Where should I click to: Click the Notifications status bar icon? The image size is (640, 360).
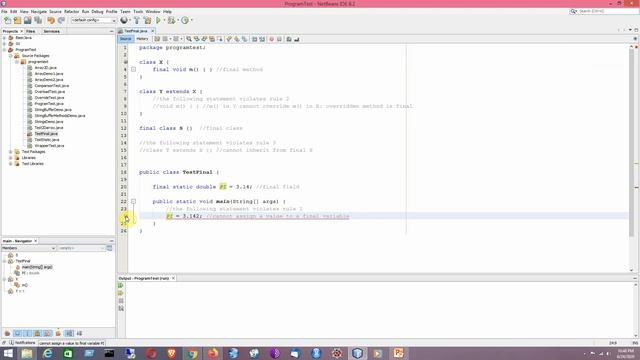pos(11,343)
